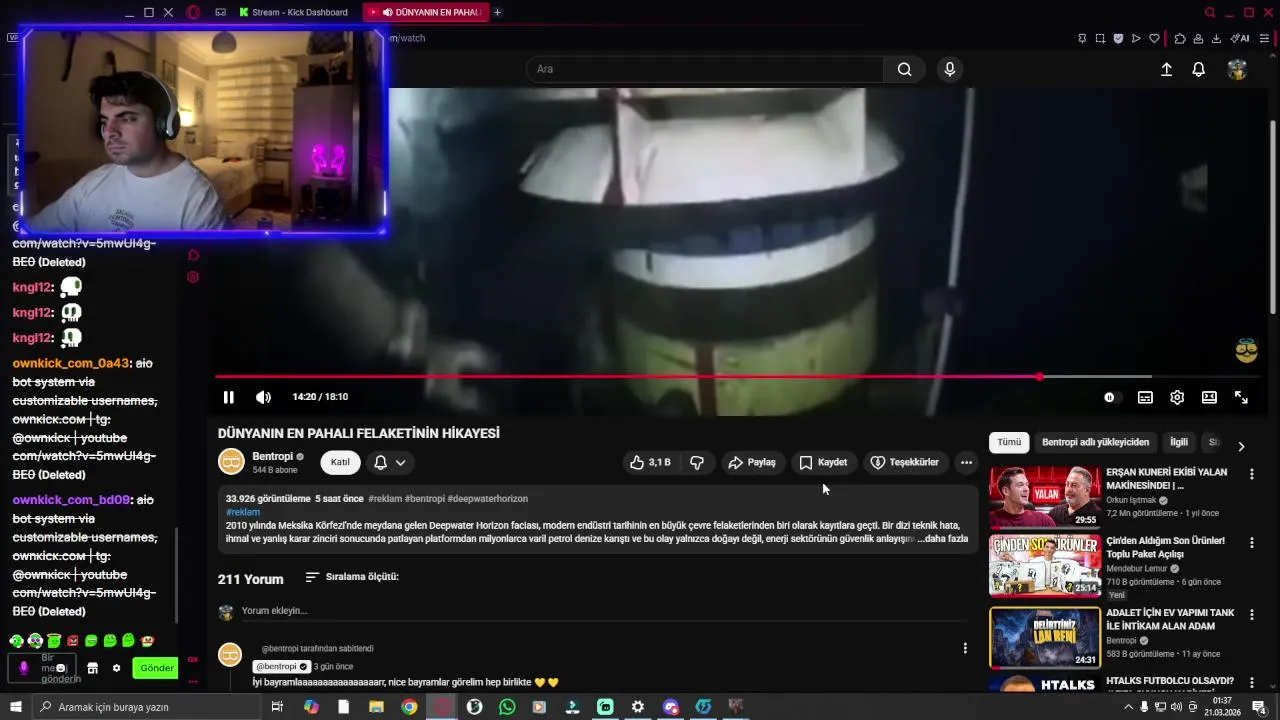
Task: Click the Teşekkürler thanks button
Action: click(905, 462)
